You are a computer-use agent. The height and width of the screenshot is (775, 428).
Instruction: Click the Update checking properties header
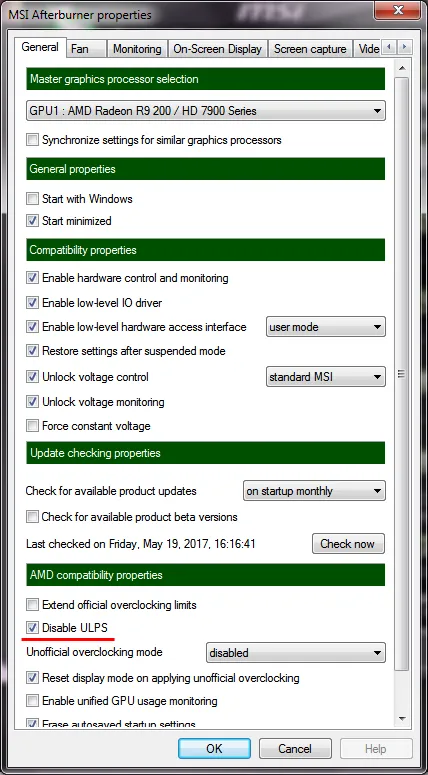point(206,453)
